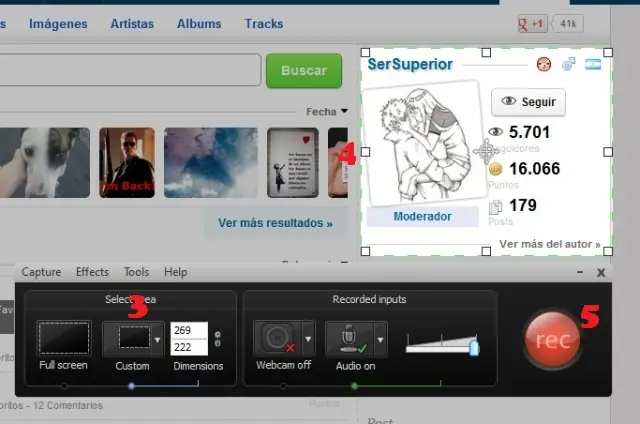The image size is (640, 424).
Task: Click the green Buscar button
Action: (304, 71)
